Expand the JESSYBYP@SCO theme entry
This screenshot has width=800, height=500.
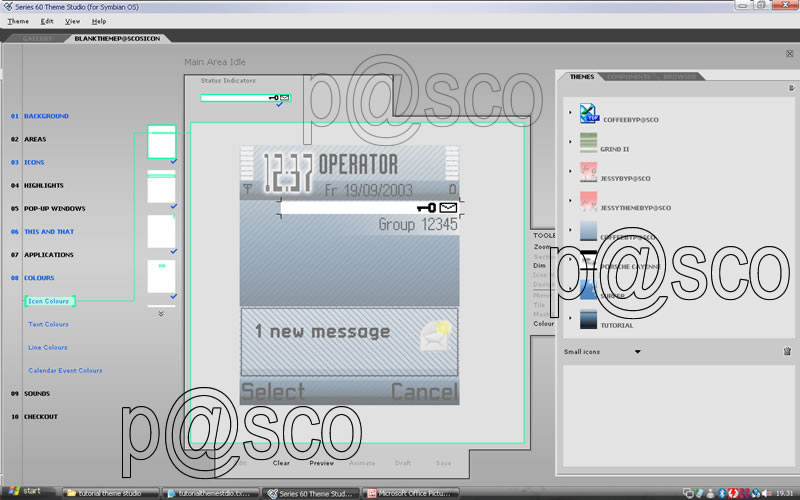570,171
